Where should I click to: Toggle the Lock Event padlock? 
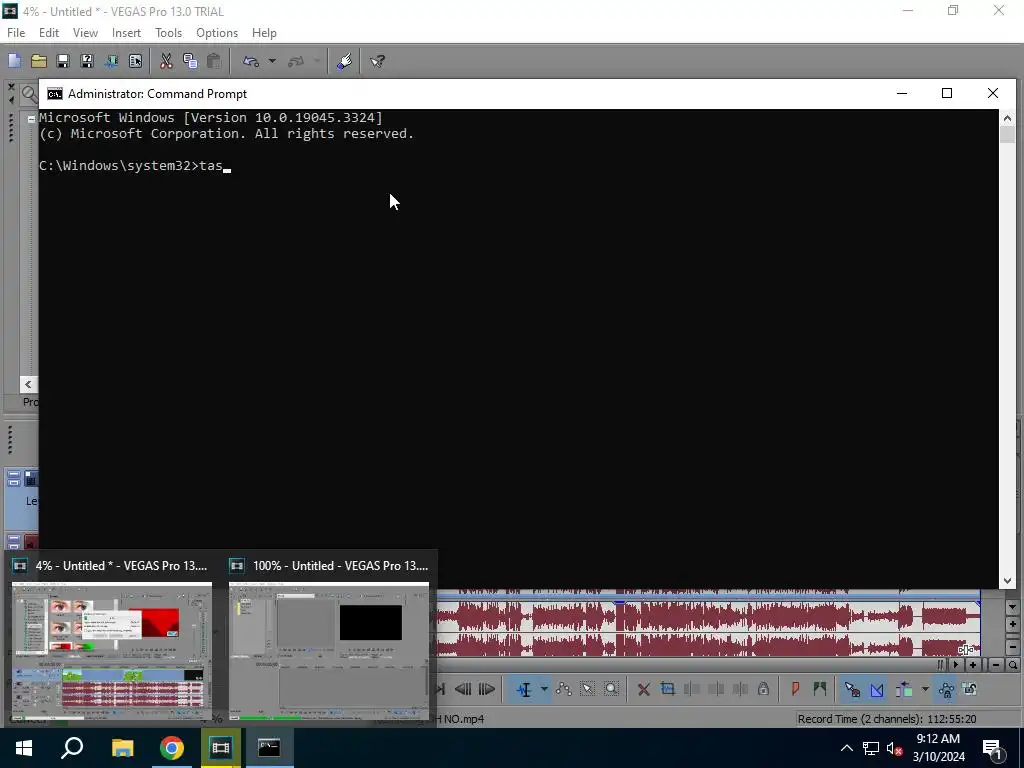(763, 689)
